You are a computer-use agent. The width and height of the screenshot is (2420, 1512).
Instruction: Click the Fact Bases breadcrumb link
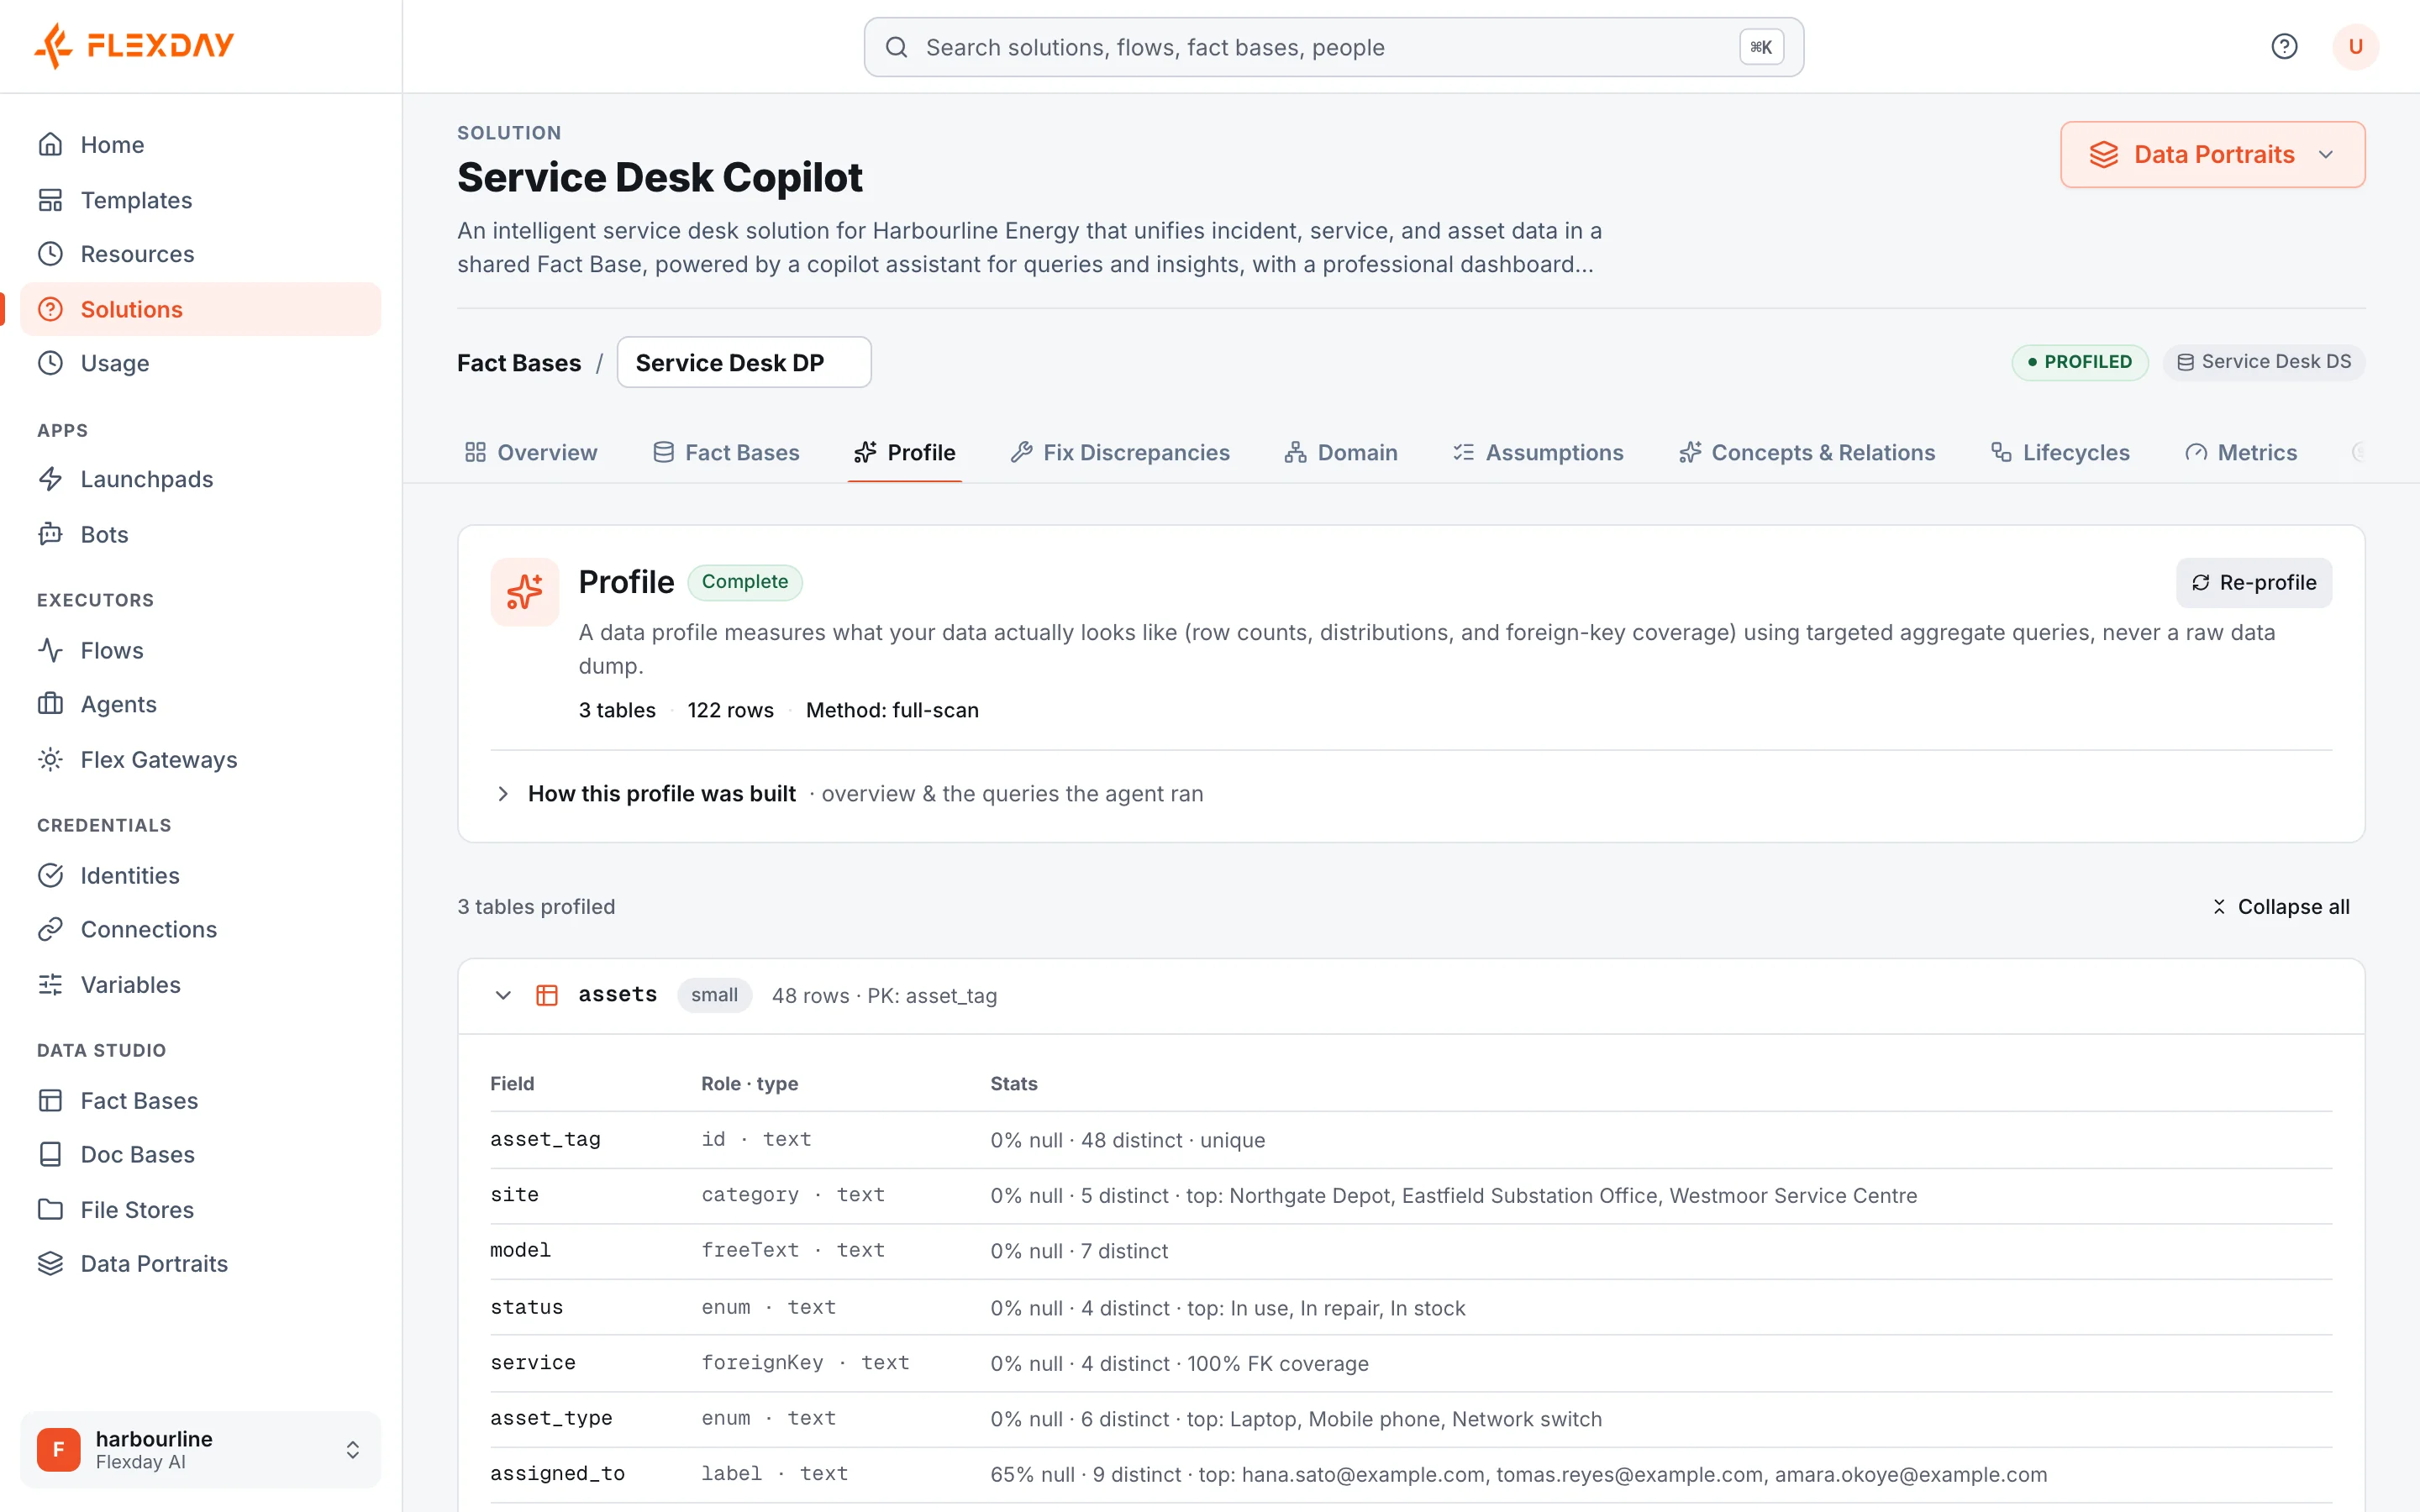tap(519, 362)
